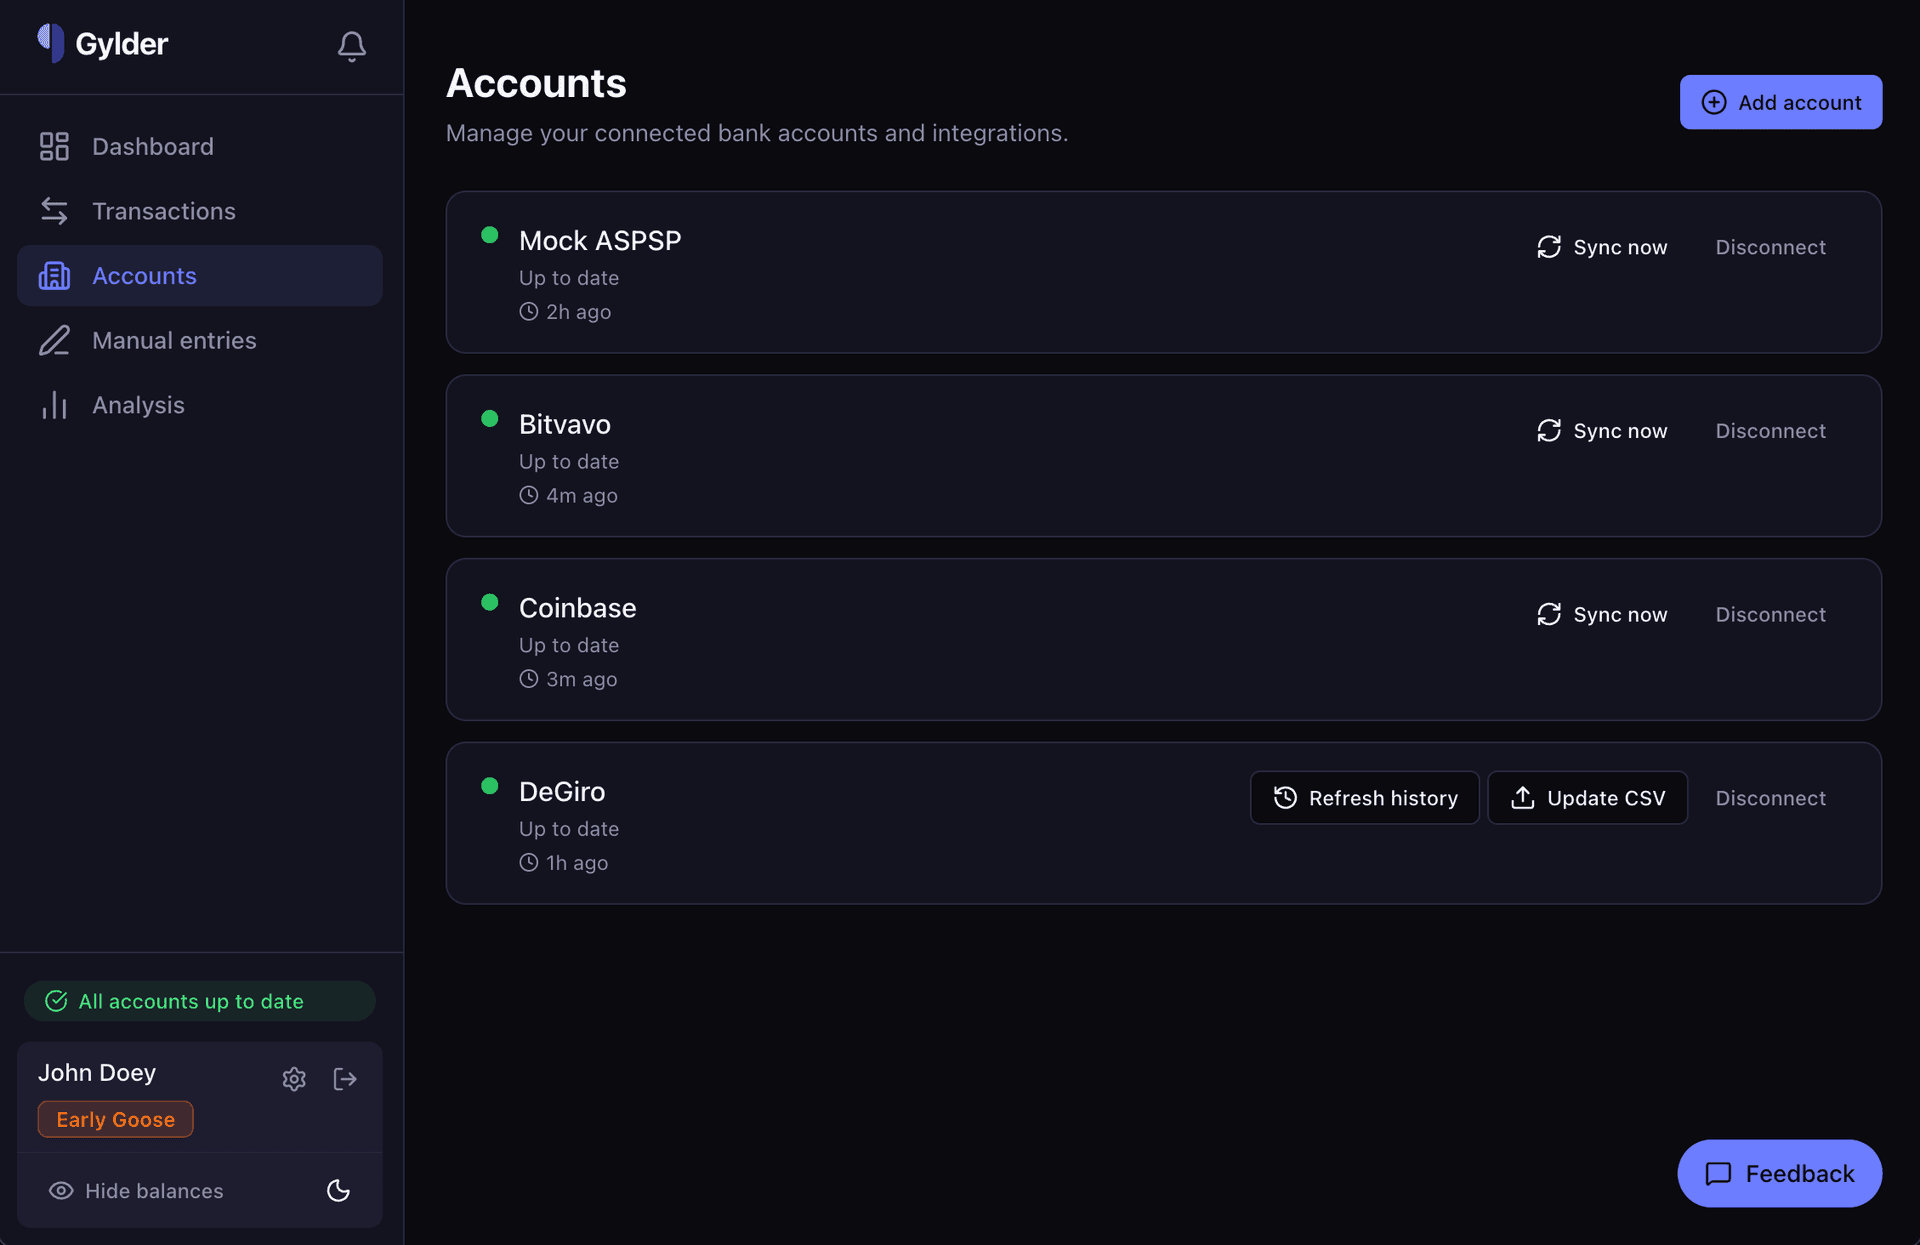Open notifications via the bell icon
The image size is (1920, 1245).
click(351, 46)
